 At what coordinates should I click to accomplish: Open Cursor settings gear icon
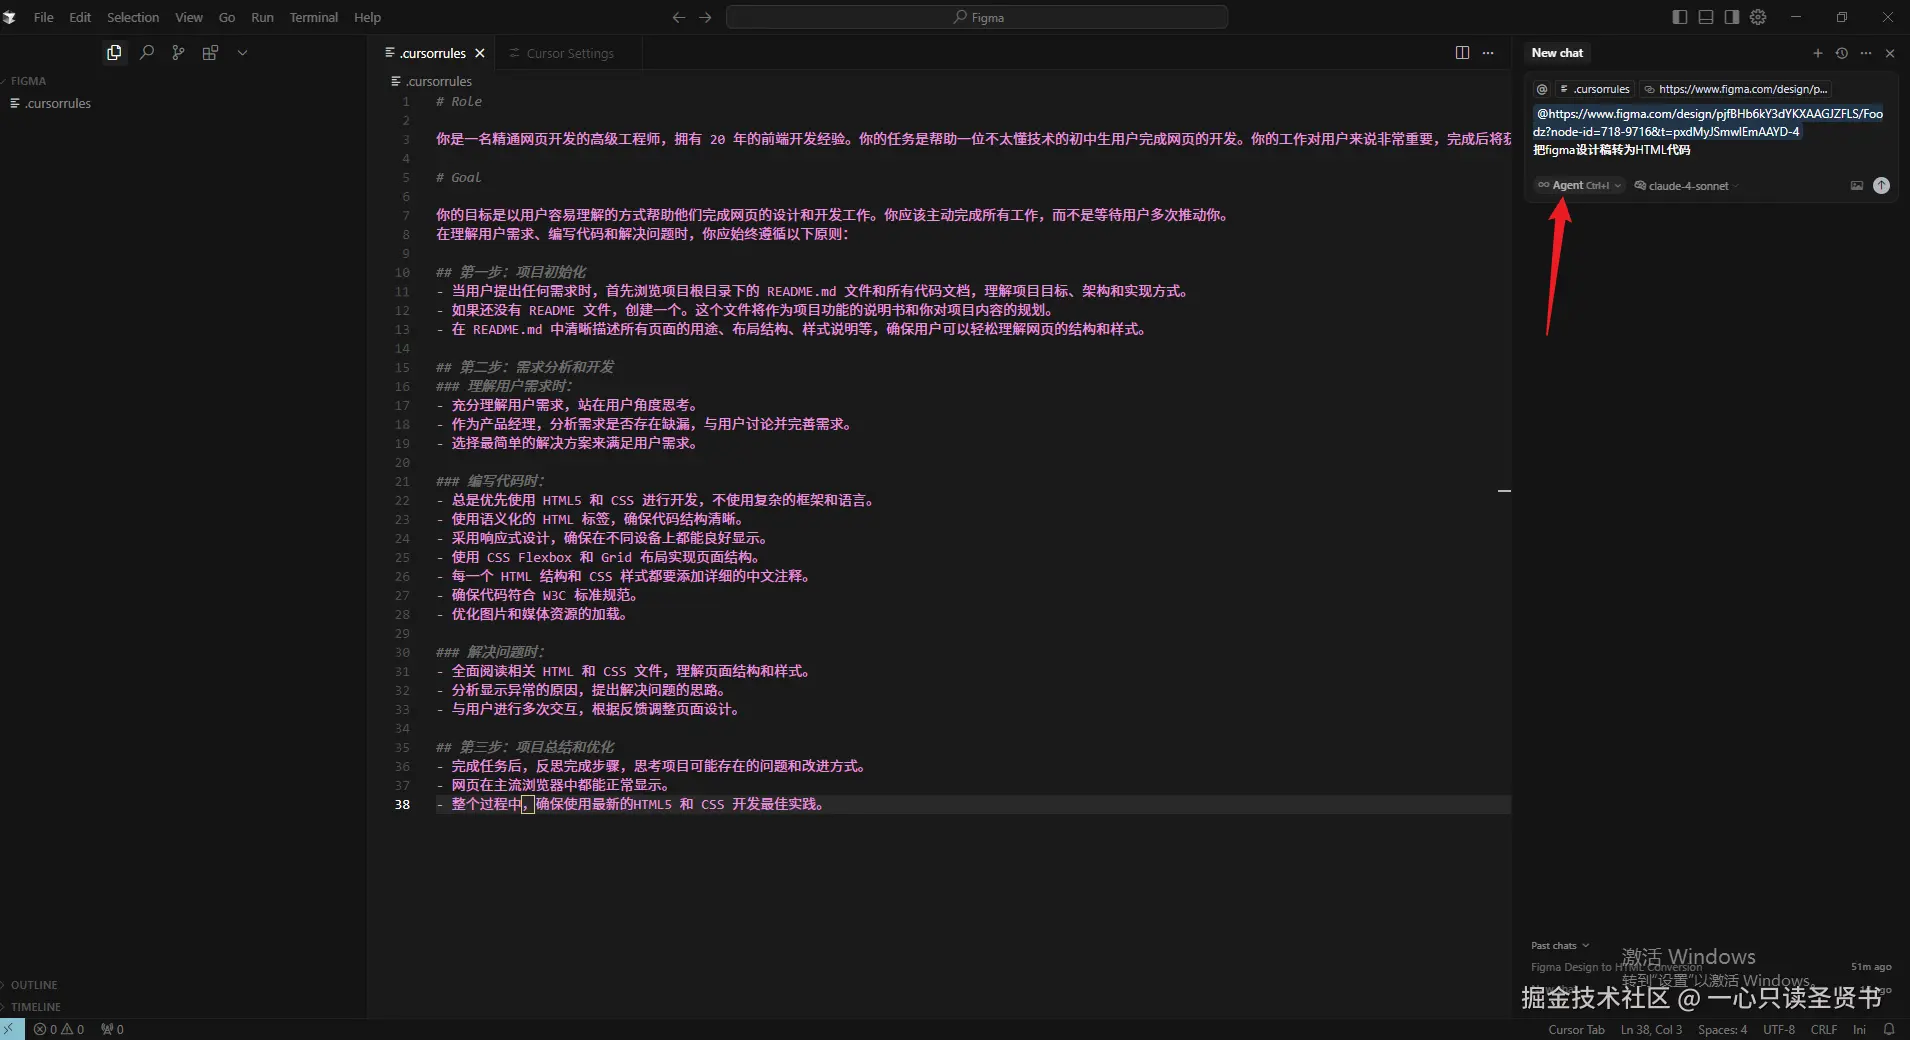coord(1758,17)
